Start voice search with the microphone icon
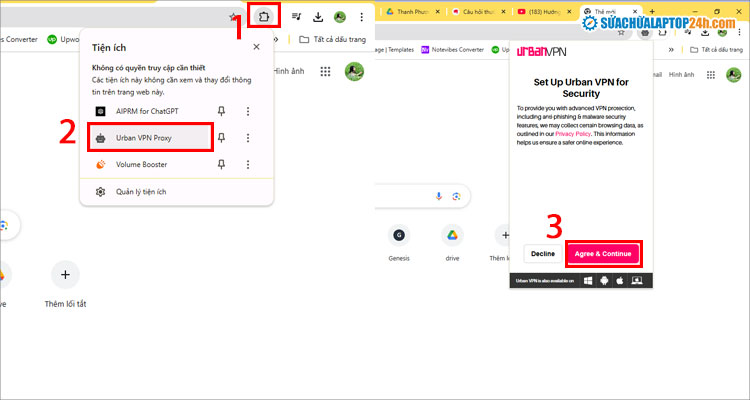Screen dimensions: 750x400 tap(435, 196)
